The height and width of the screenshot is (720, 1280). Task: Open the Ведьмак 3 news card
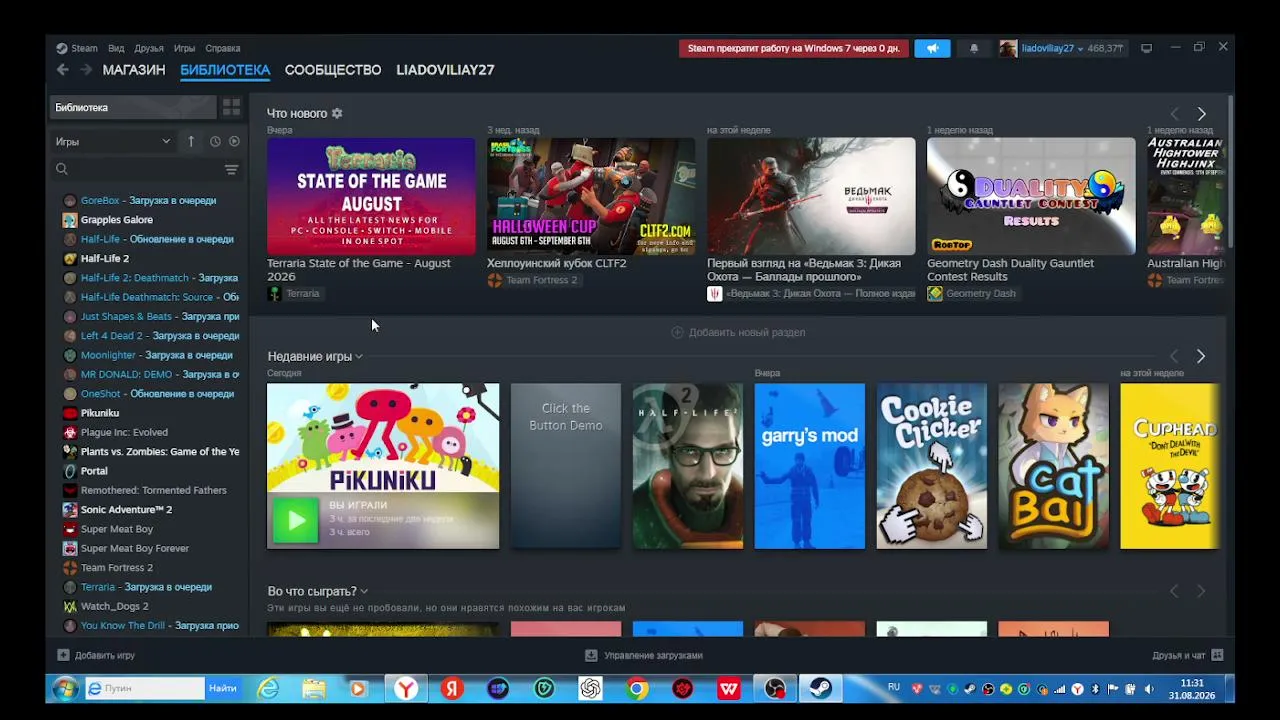coord(811,196)
